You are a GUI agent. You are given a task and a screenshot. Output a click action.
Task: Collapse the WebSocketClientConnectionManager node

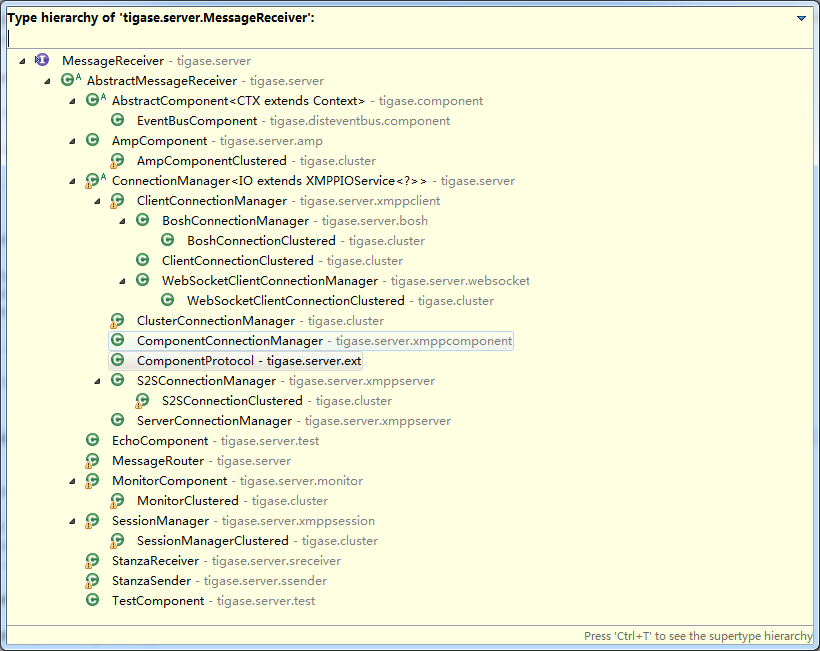click(x=122, y=281)
